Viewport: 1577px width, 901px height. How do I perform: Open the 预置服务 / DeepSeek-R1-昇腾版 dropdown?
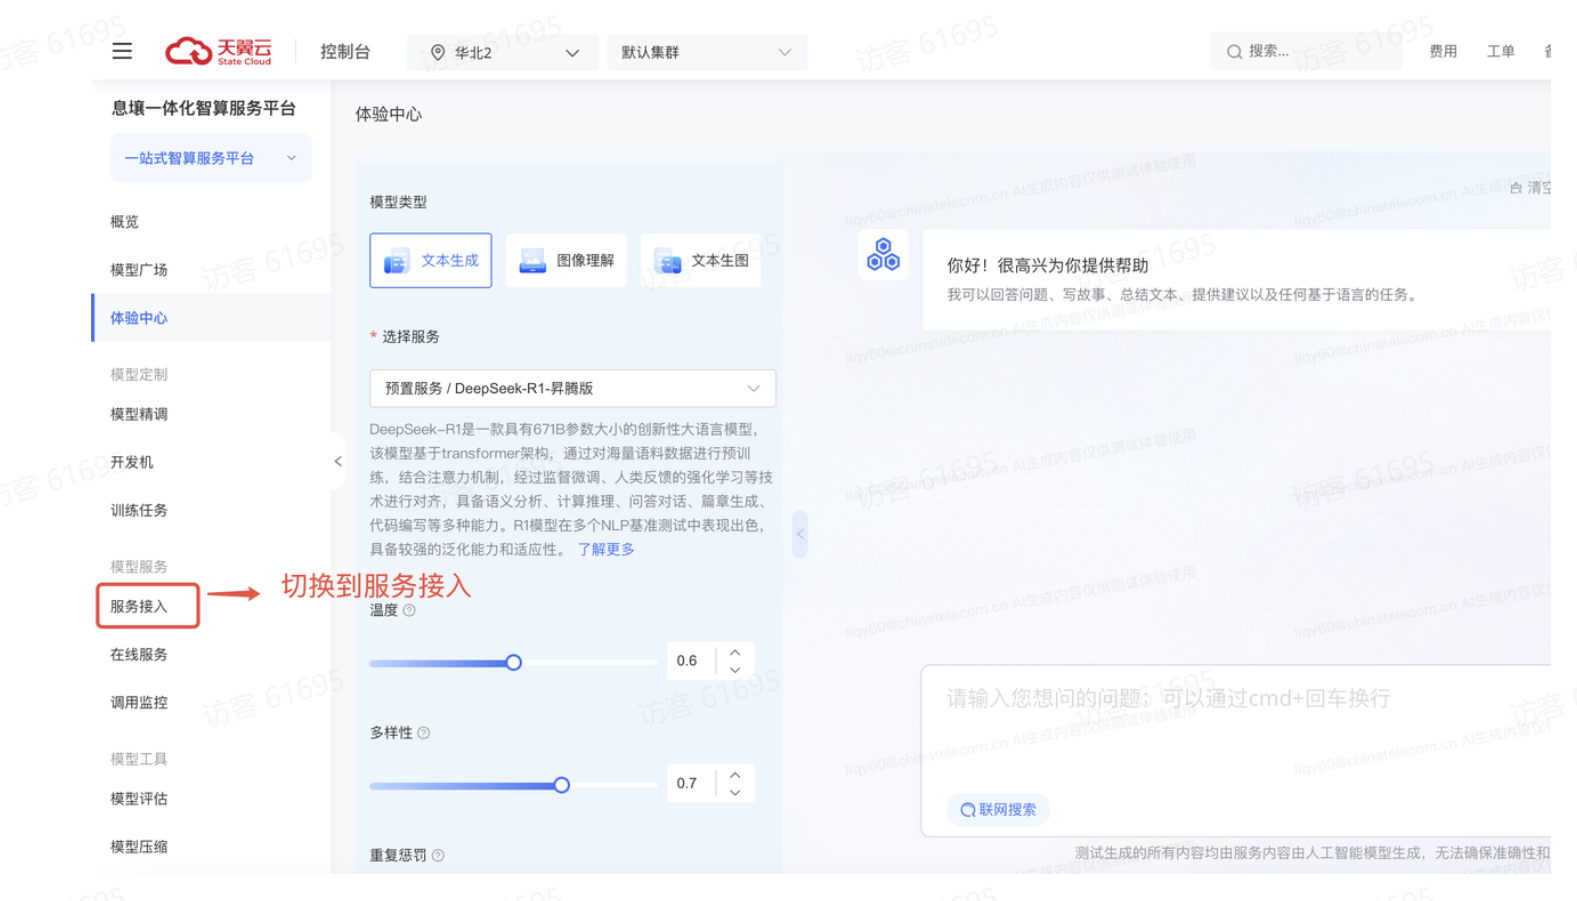pyautogui.click(x=573, y=388)
